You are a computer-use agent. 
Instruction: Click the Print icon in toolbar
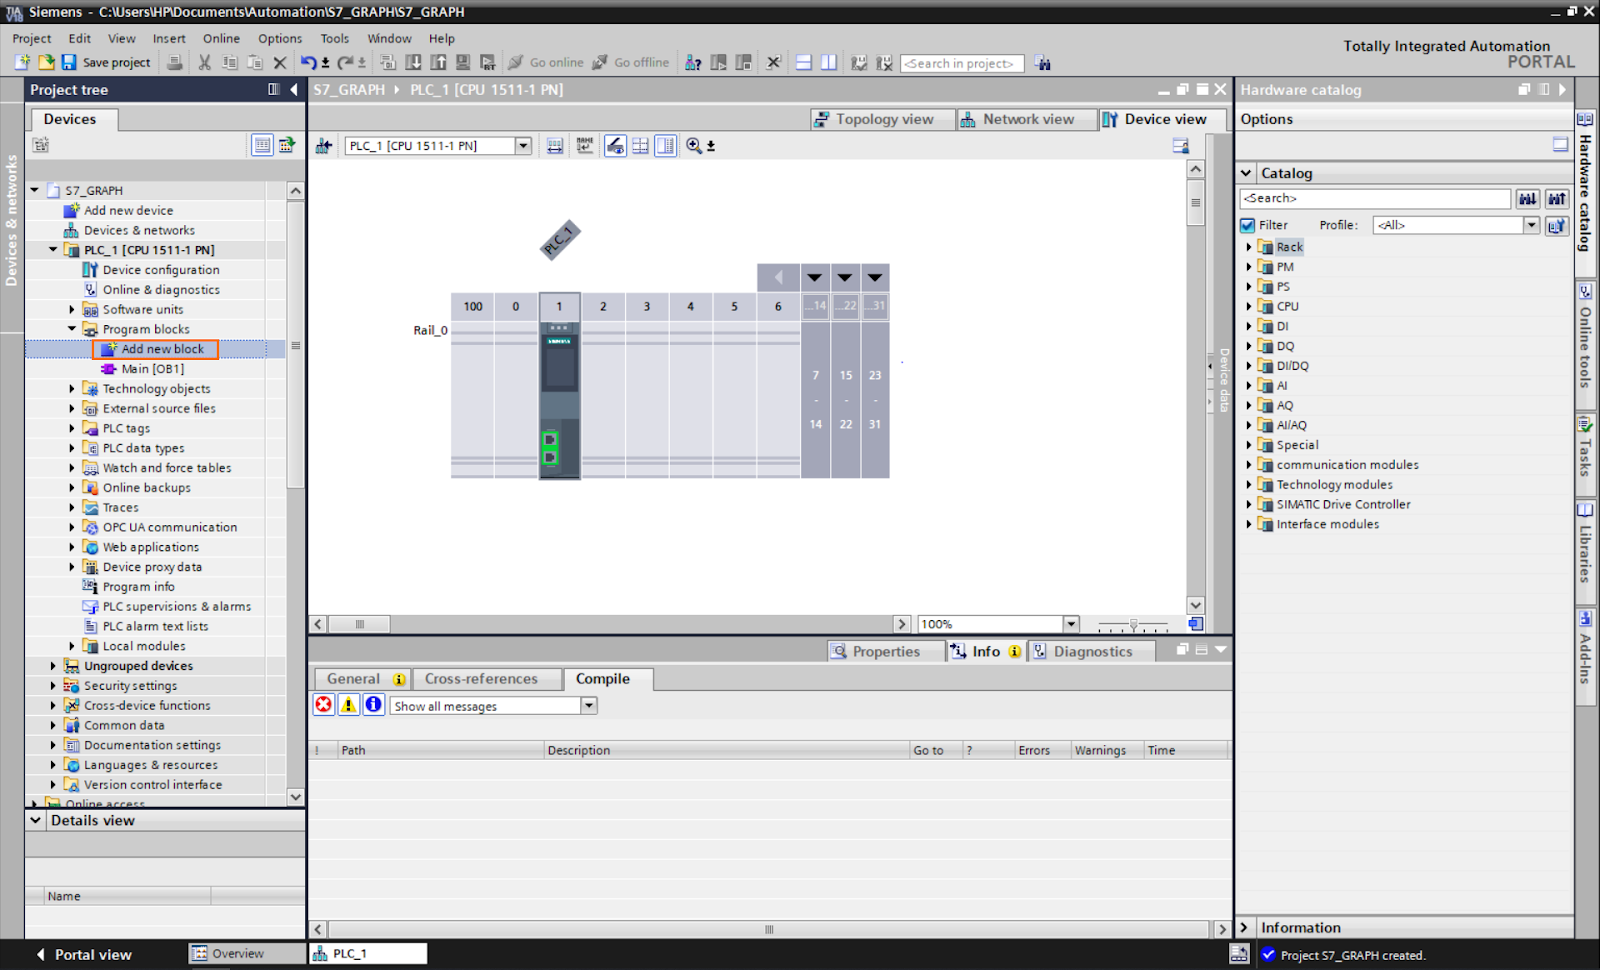click(x=175, y=62)
